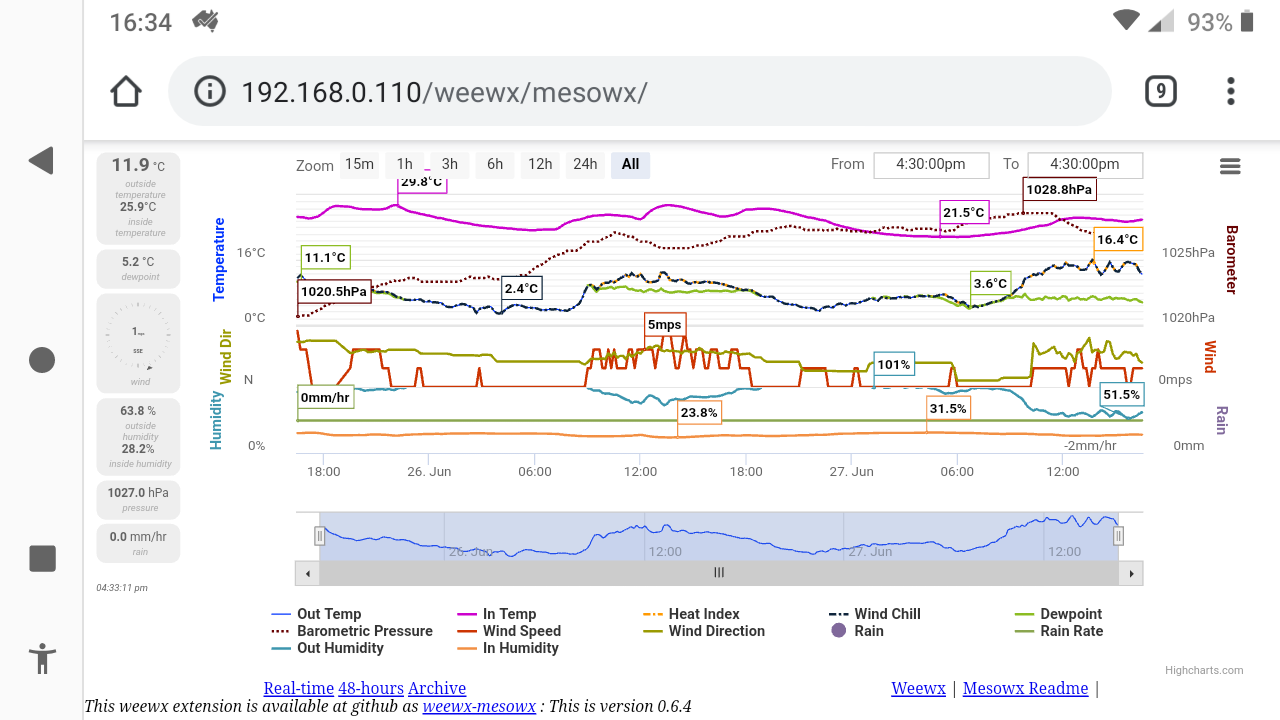This screenshot has width=1280, height=720.
Task: Click the 1028.8hPa chart data label
Action: (1060, 189)
